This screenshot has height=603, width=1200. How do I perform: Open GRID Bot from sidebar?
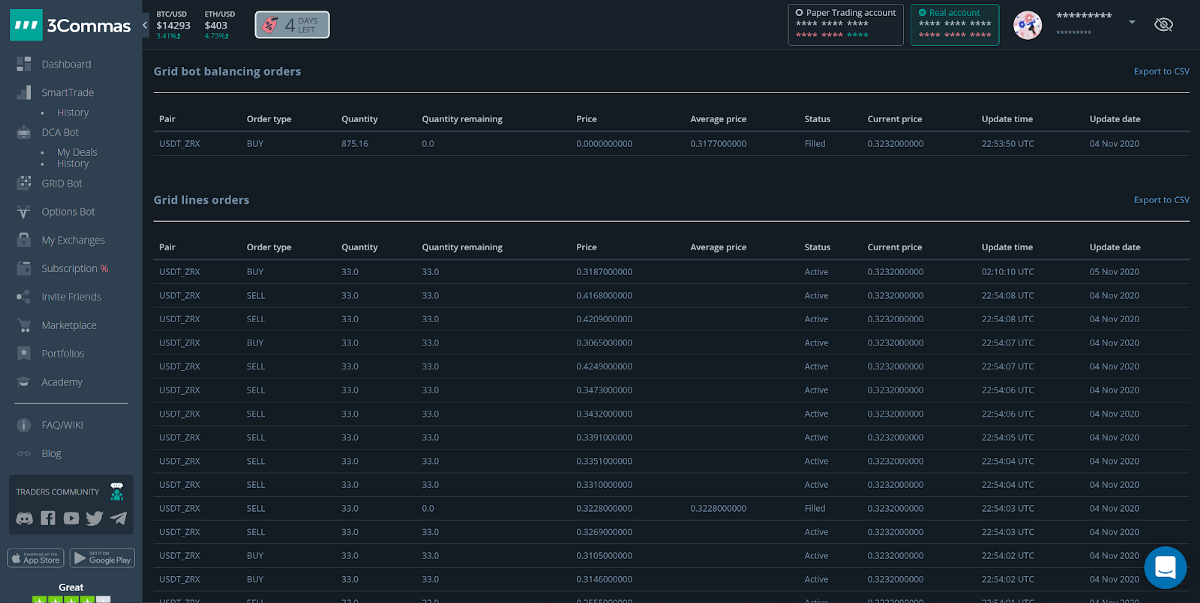click(61, 183)
